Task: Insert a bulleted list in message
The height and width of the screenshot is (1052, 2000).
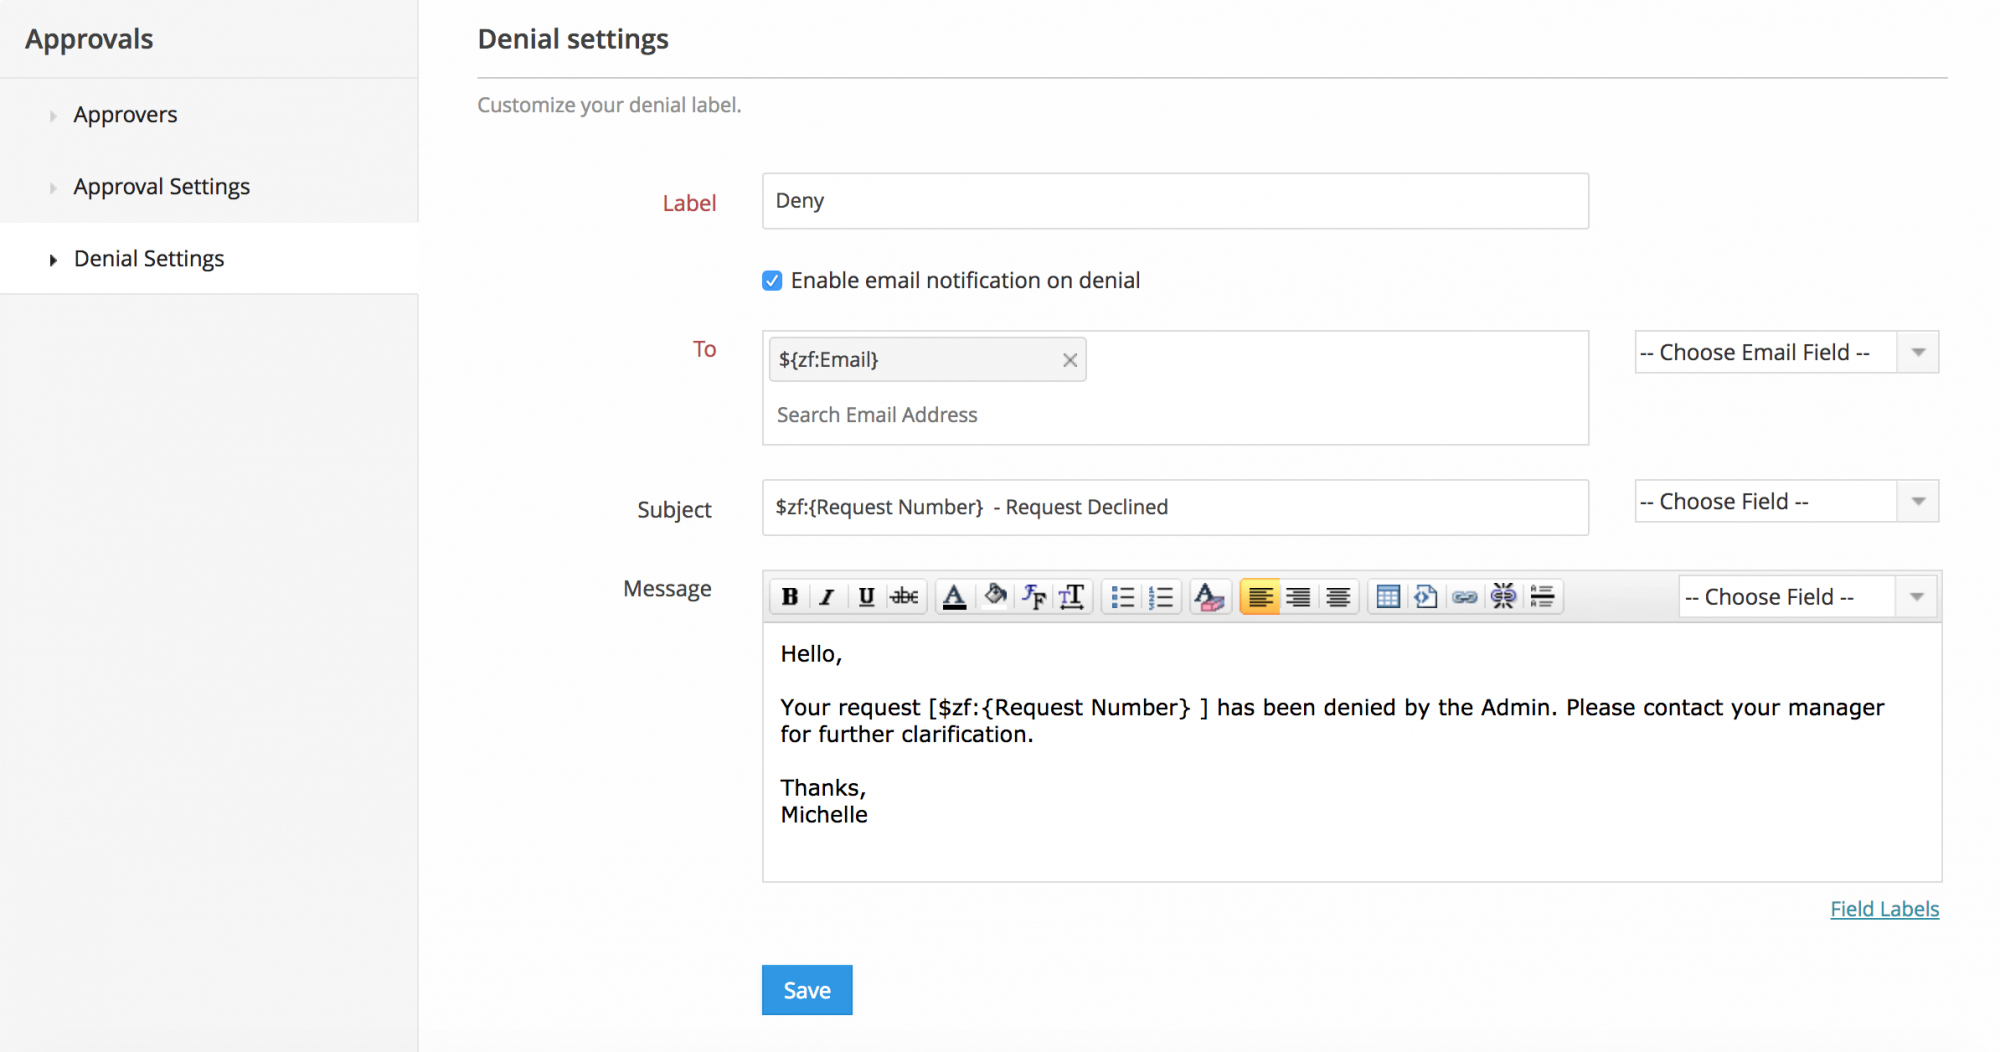Action: pyautogui.click(x=1122, y=597)
